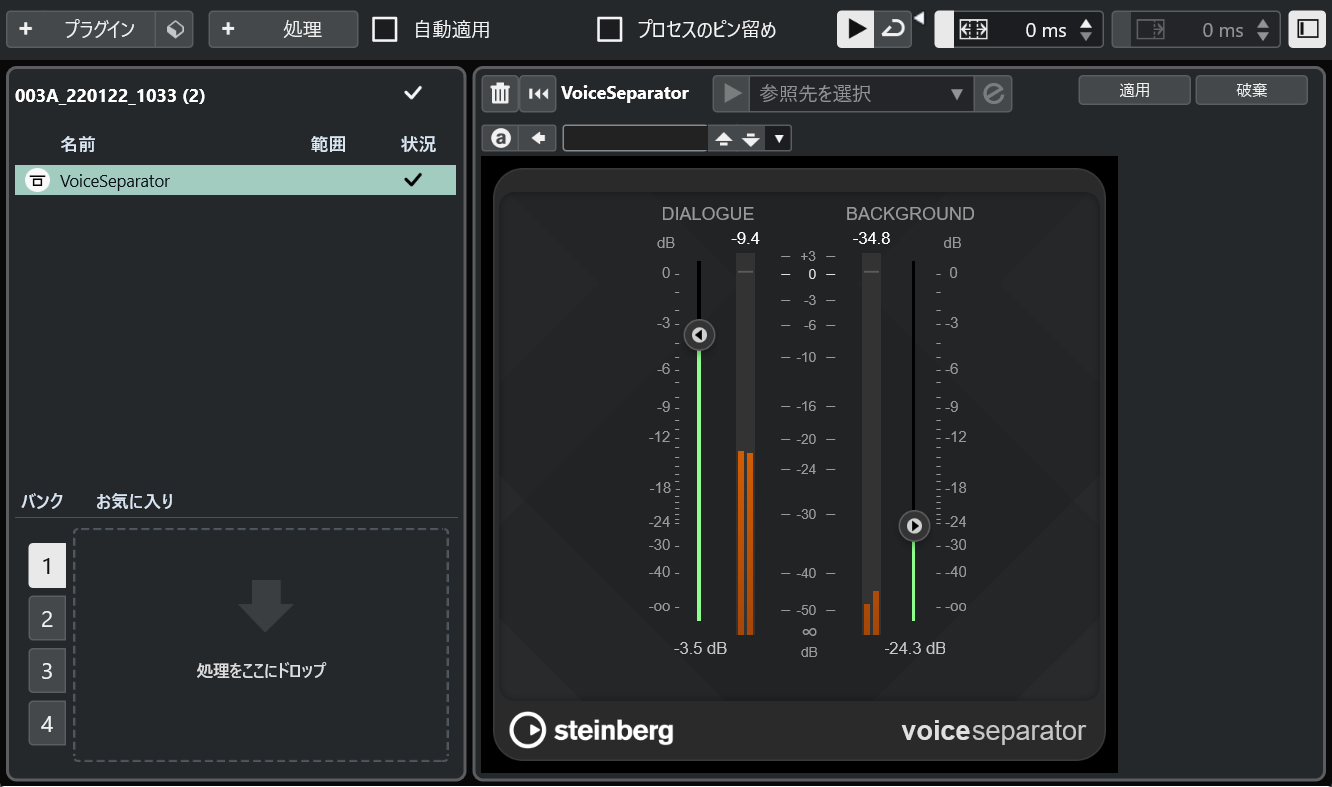Click the 名前 column header

tap(78, 144)
